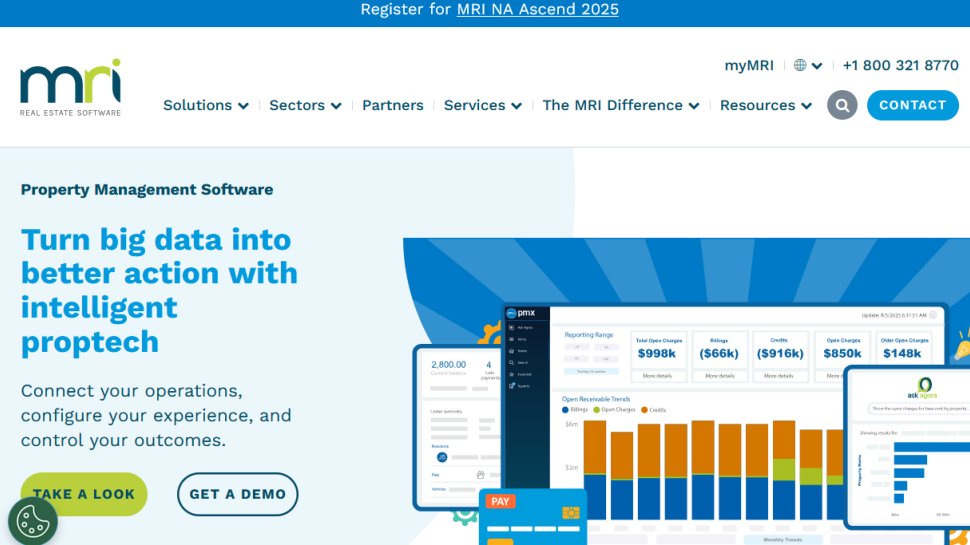Open the search magnifier icon
The image size is (970, 545).
(842, 105)
